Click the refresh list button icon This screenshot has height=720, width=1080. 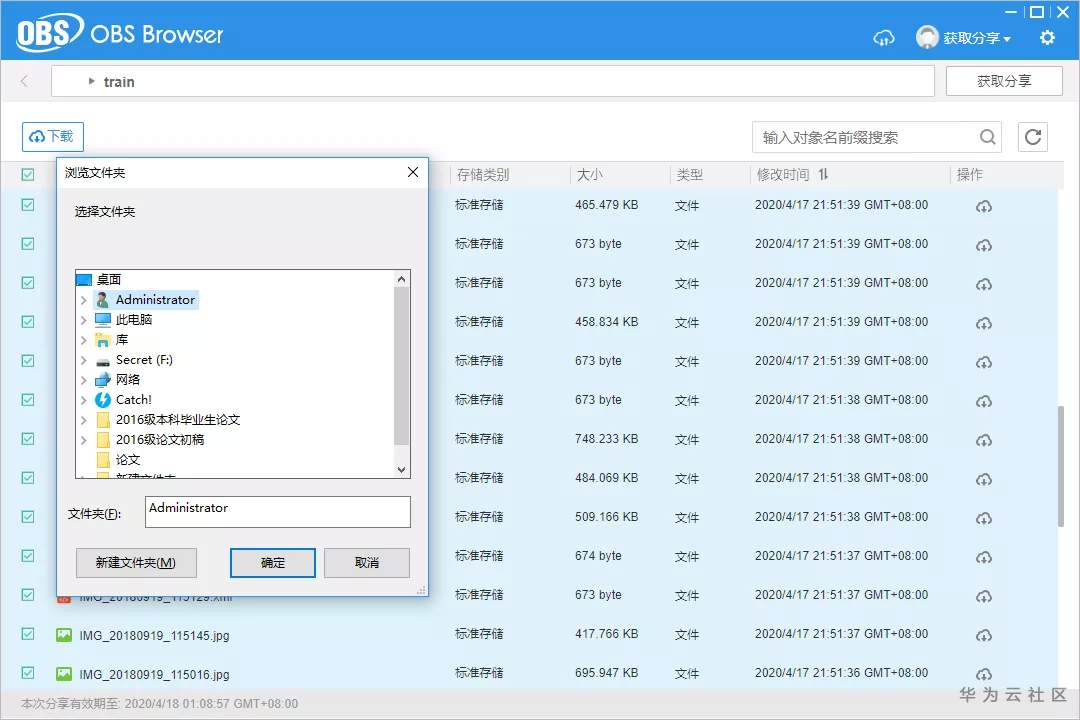1032,137
